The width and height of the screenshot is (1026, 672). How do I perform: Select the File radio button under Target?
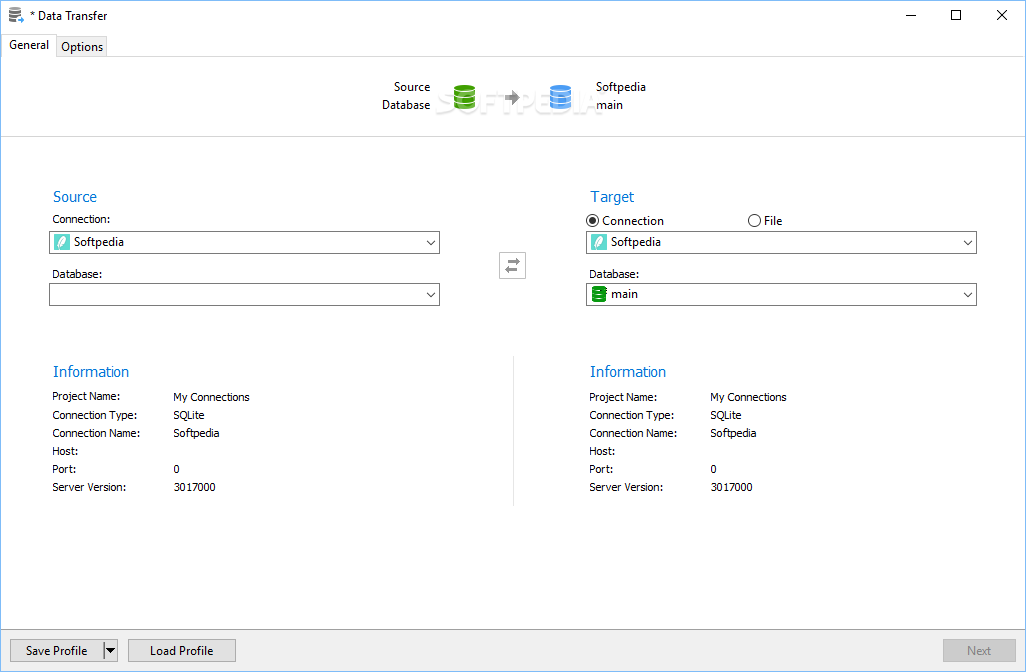[754, 221]
